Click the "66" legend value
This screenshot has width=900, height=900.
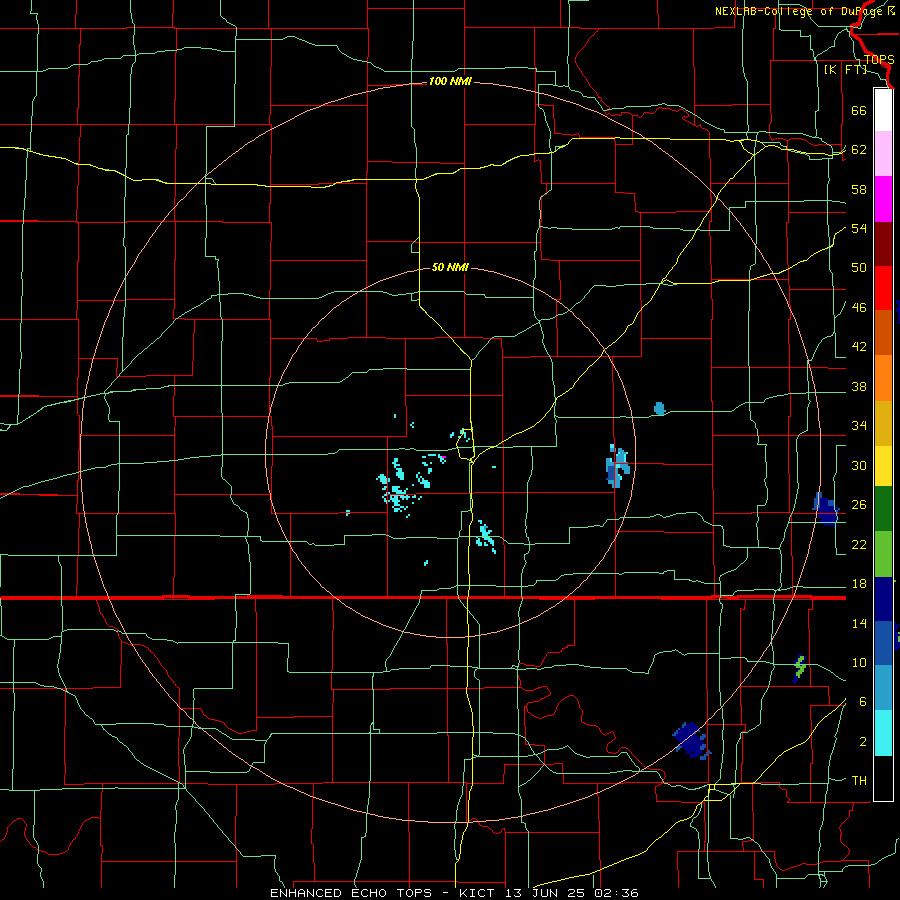pos(859,110)
